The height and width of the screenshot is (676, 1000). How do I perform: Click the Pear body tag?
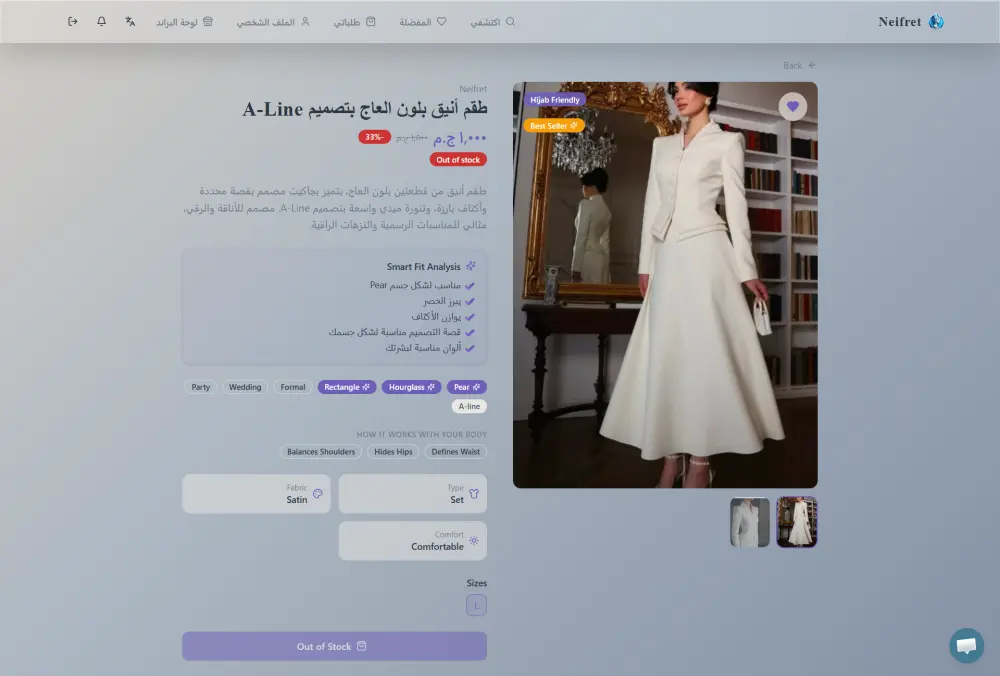(x=467, y=387)
